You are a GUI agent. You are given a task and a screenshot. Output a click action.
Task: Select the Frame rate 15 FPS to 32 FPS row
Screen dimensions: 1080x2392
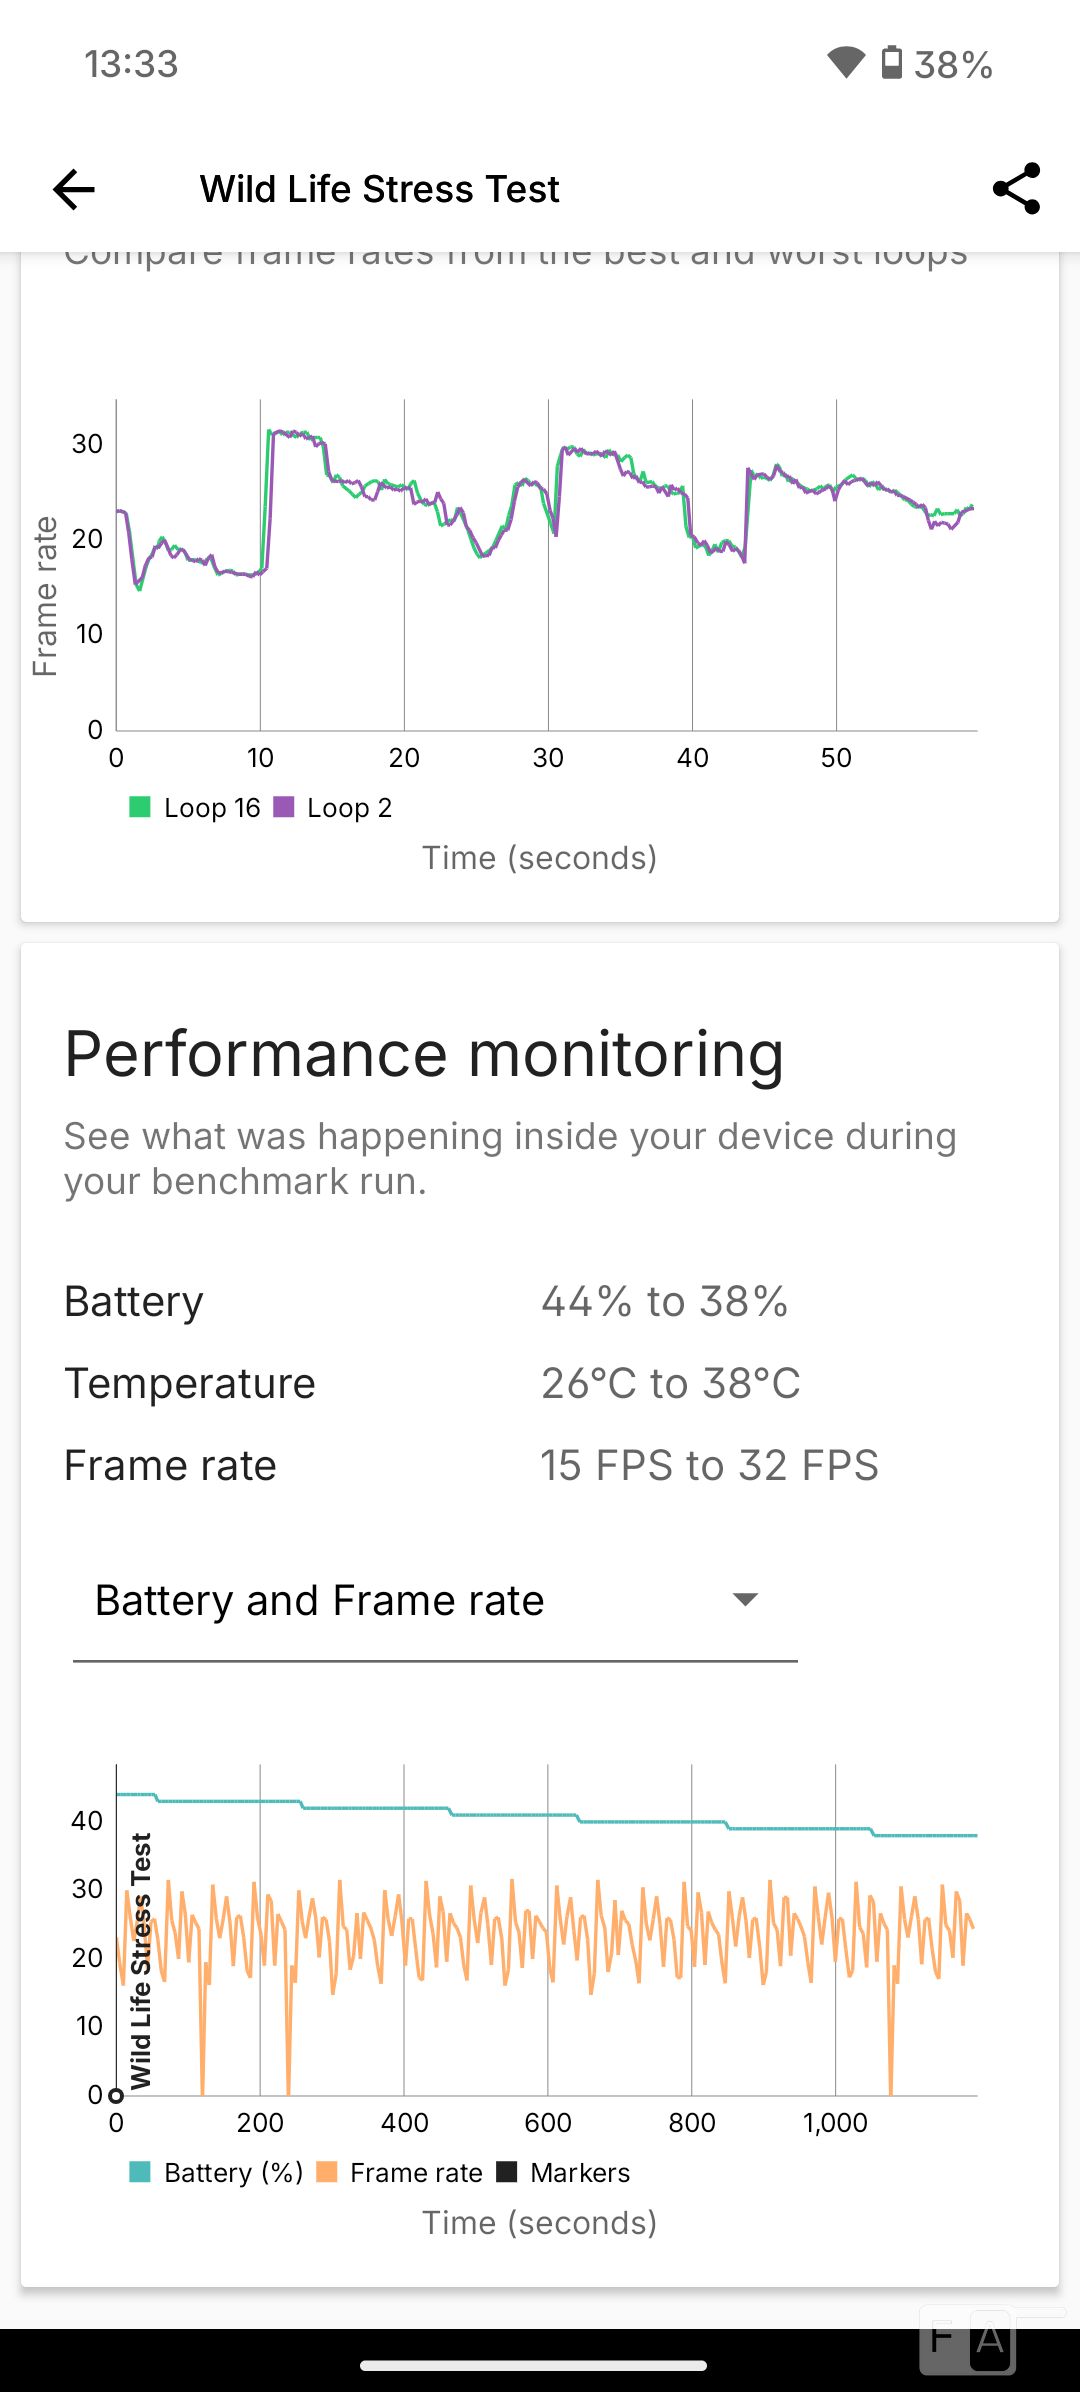tap(540, 1466)
